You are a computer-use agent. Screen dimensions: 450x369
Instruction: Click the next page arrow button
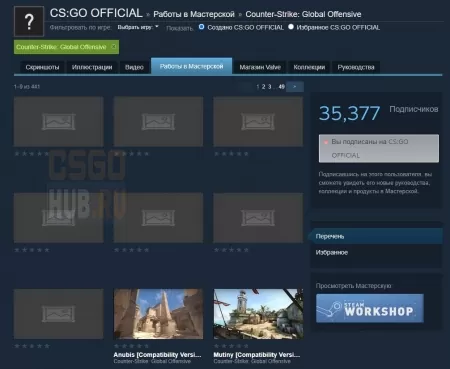tap(295, 87)
